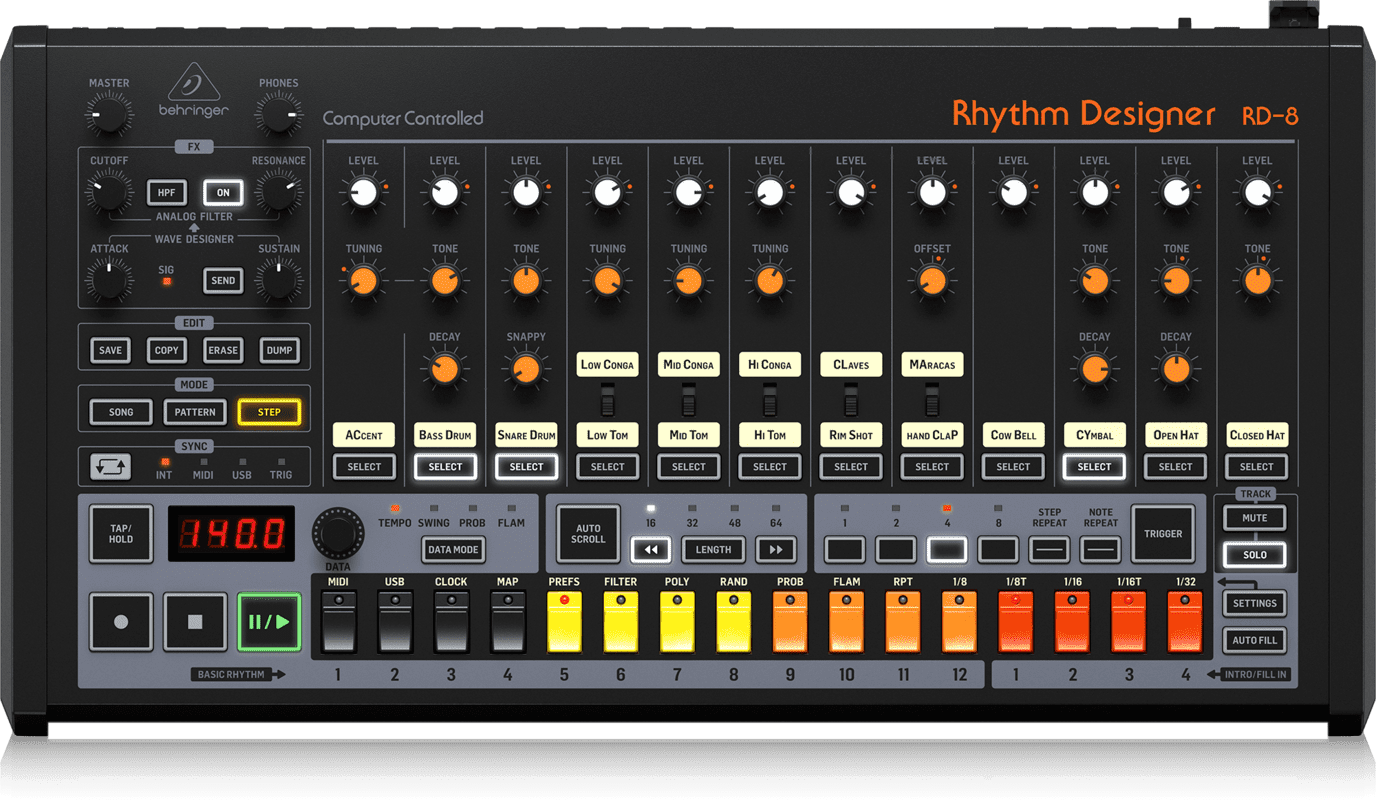Screen dimensions: 1376x800
Task: Click the RESONANCE knob
Action: (279, 193)
